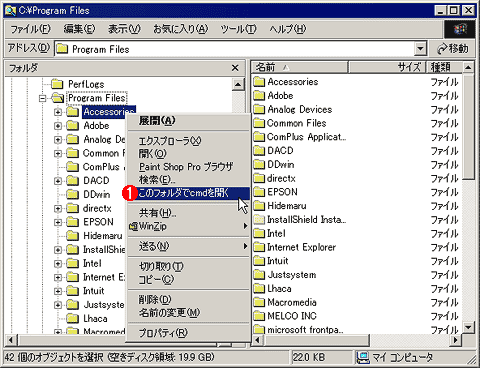Expand the Adobe node in folder tree
Viewport: 480px width, 368px height.
(58, 126)
